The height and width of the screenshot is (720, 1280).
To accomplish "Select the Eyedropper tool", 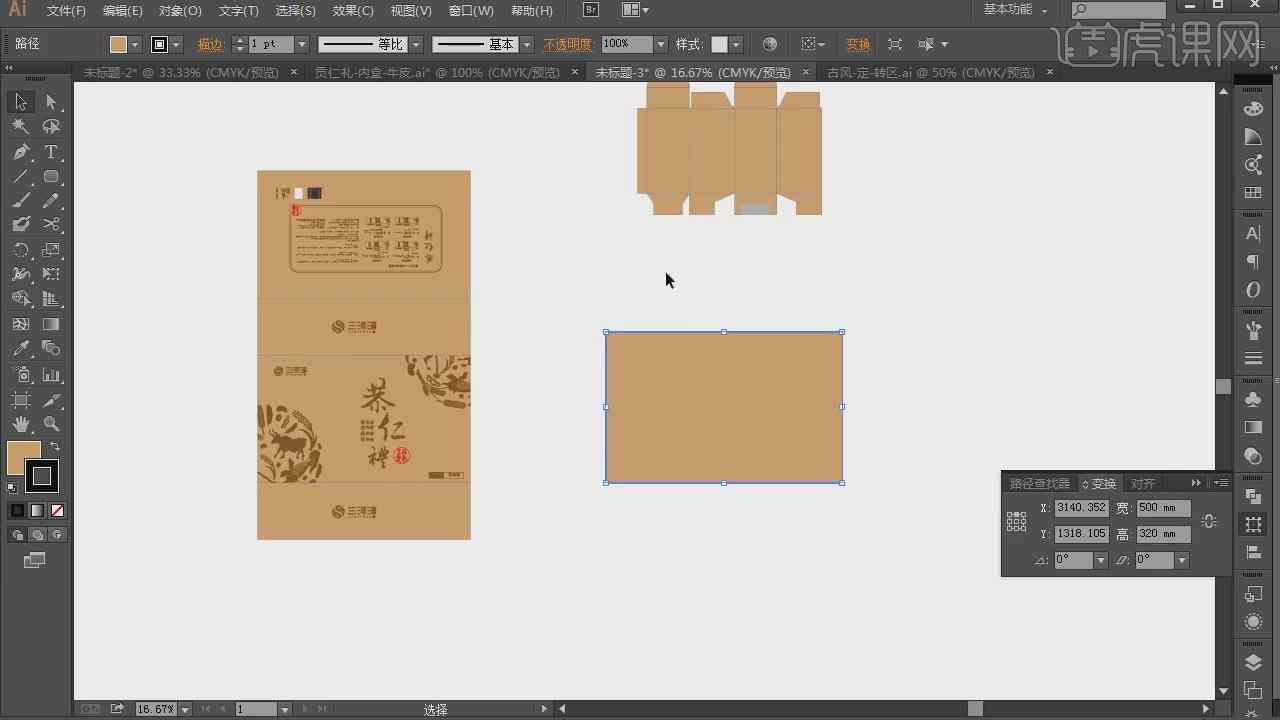I will [x=20, y=349].
